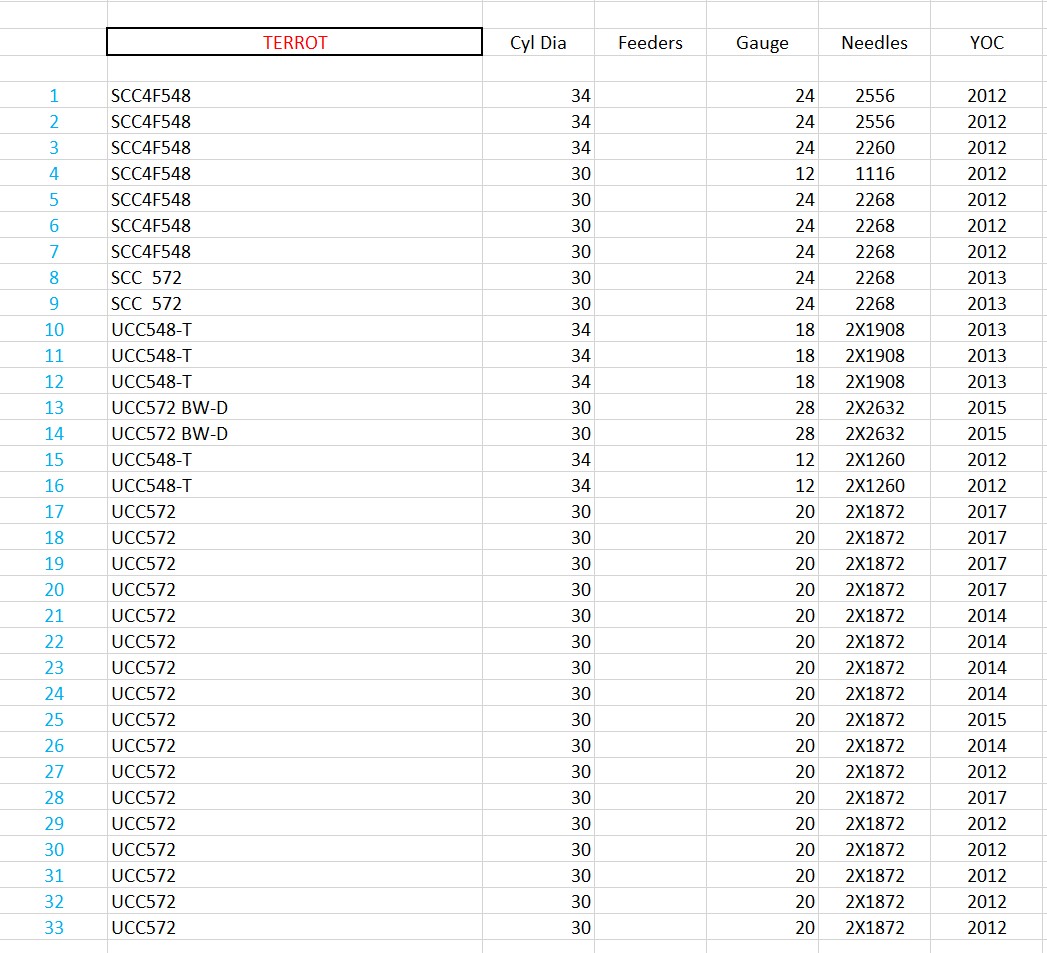The height and width of the screenshot is (953, 1047).
Task: Click the Needles column header
Action: pos(875,43)
